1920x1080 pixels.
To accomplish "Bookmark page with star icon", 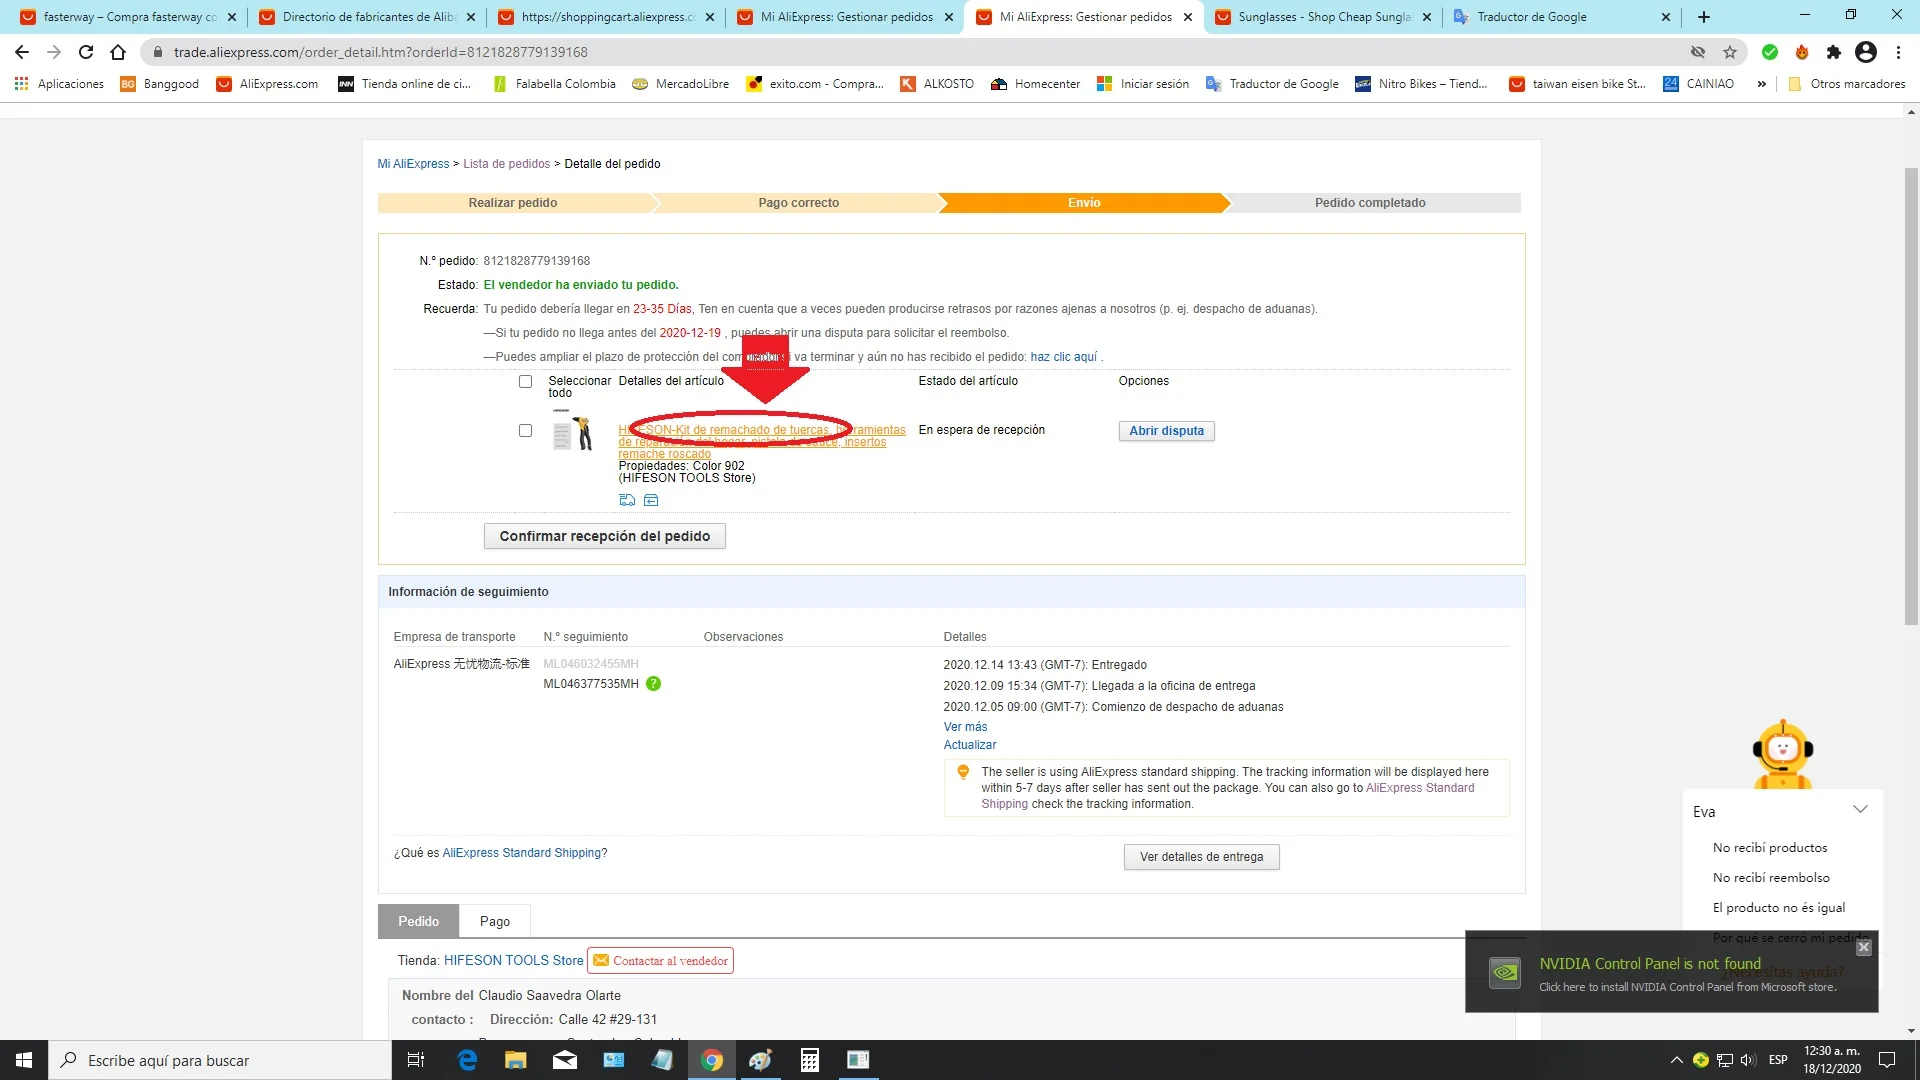I will click(x=1730, y=52).
